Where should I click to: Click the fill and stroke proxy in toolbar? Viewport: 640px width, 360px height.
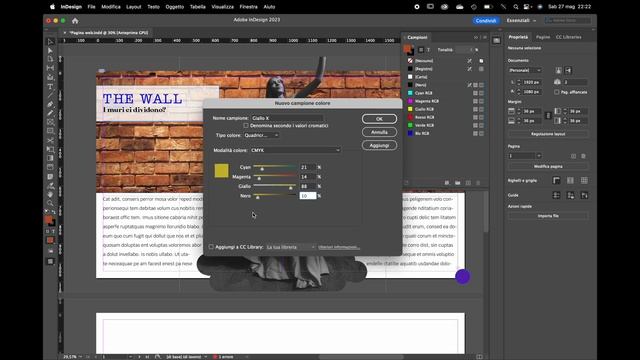(50, 221)
